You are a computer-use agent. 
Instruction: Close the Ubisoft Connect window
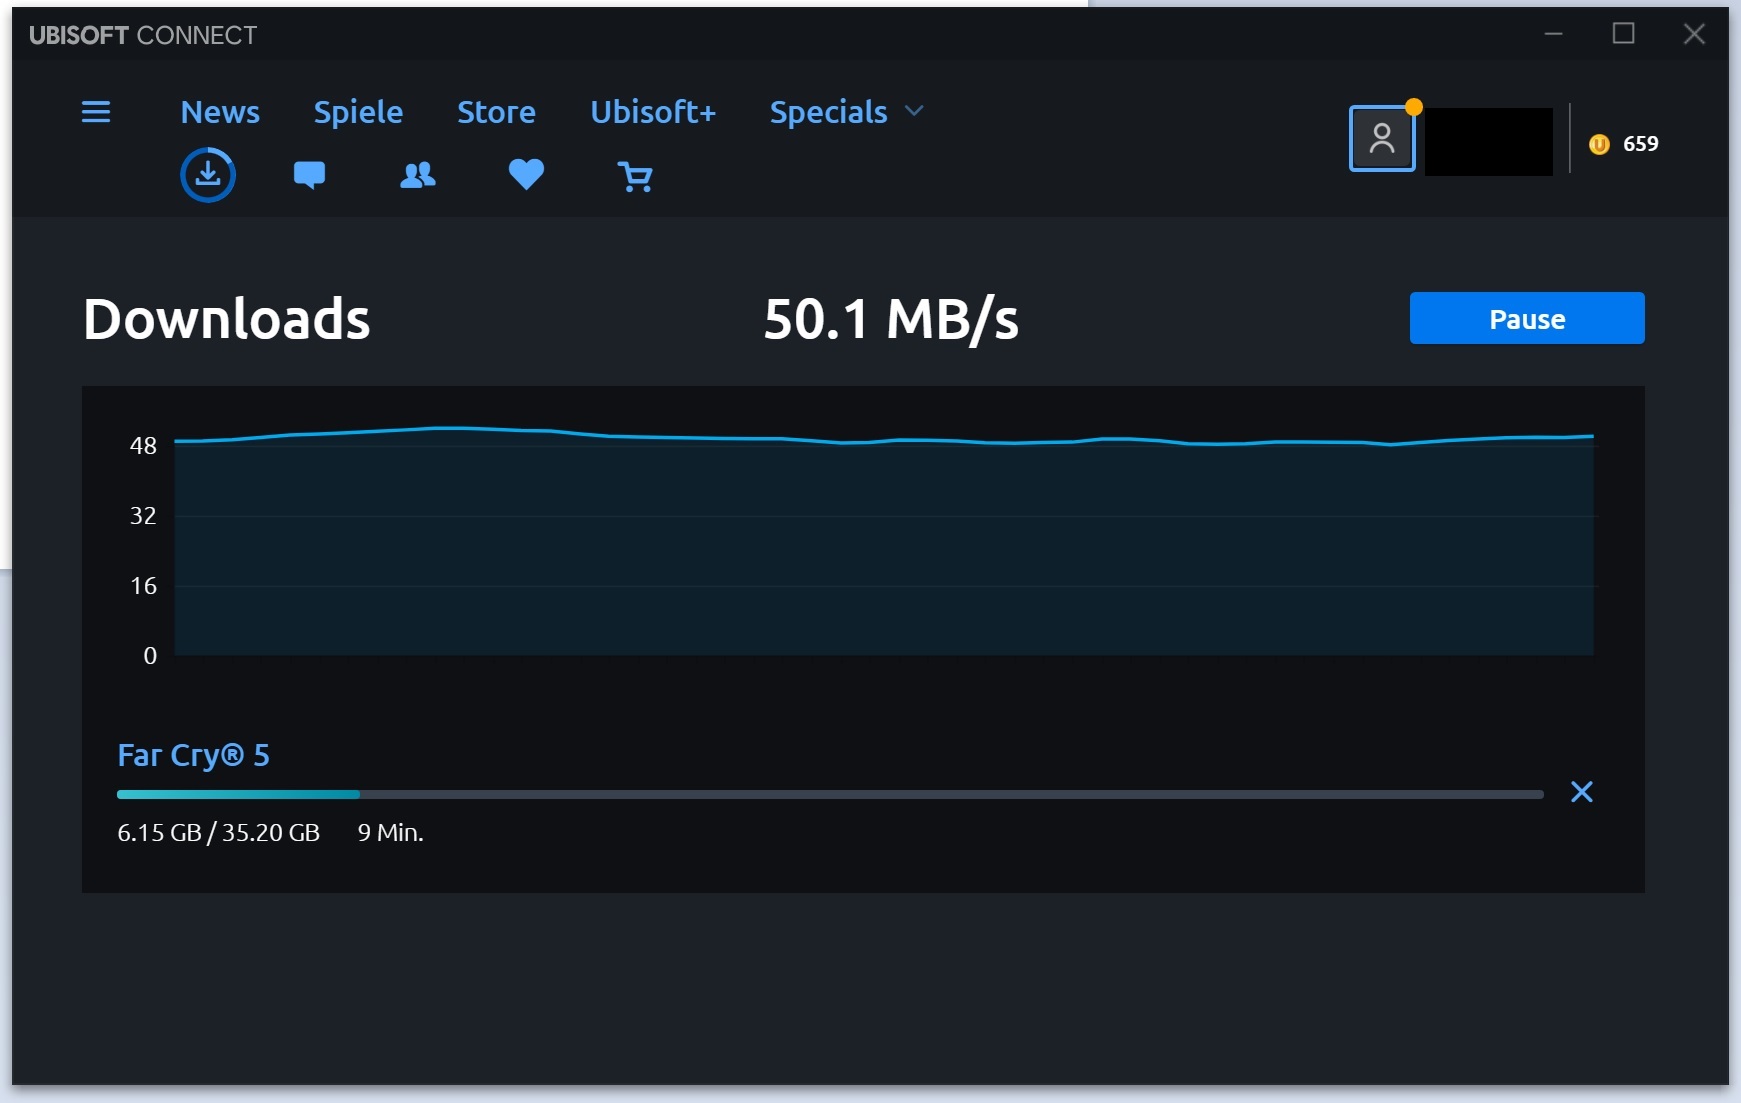(x=1694, y=34)
